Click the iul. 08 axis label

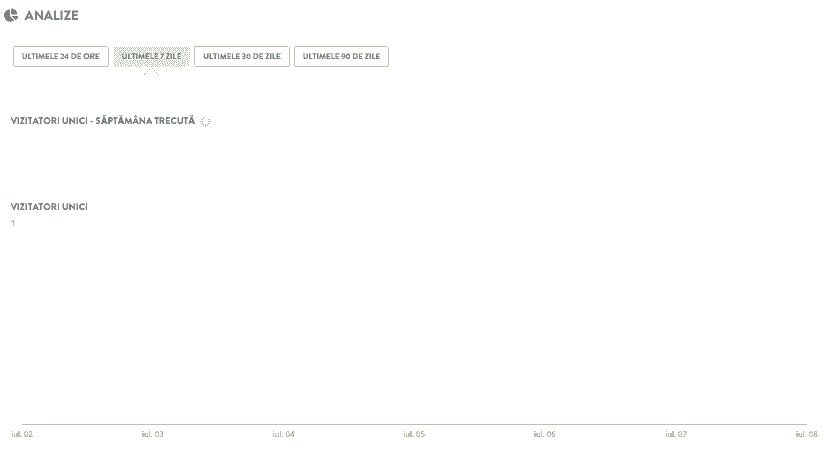click(806, 435)
